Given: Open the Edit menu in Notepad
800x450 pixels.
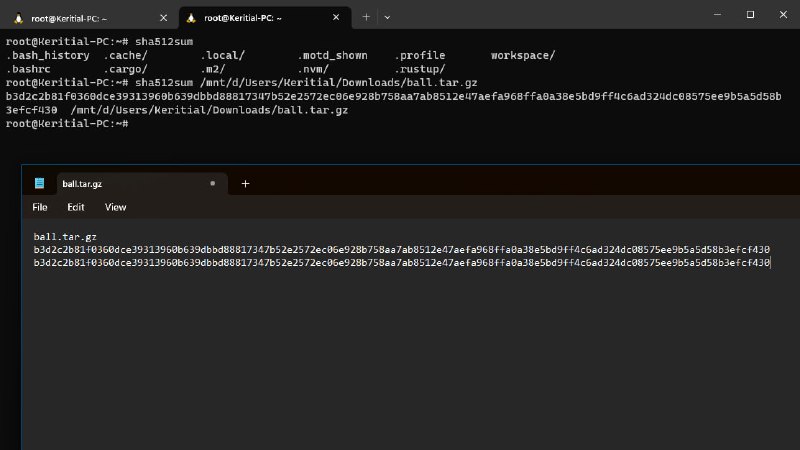Looking at the screenshot, I should pos(76,207).
